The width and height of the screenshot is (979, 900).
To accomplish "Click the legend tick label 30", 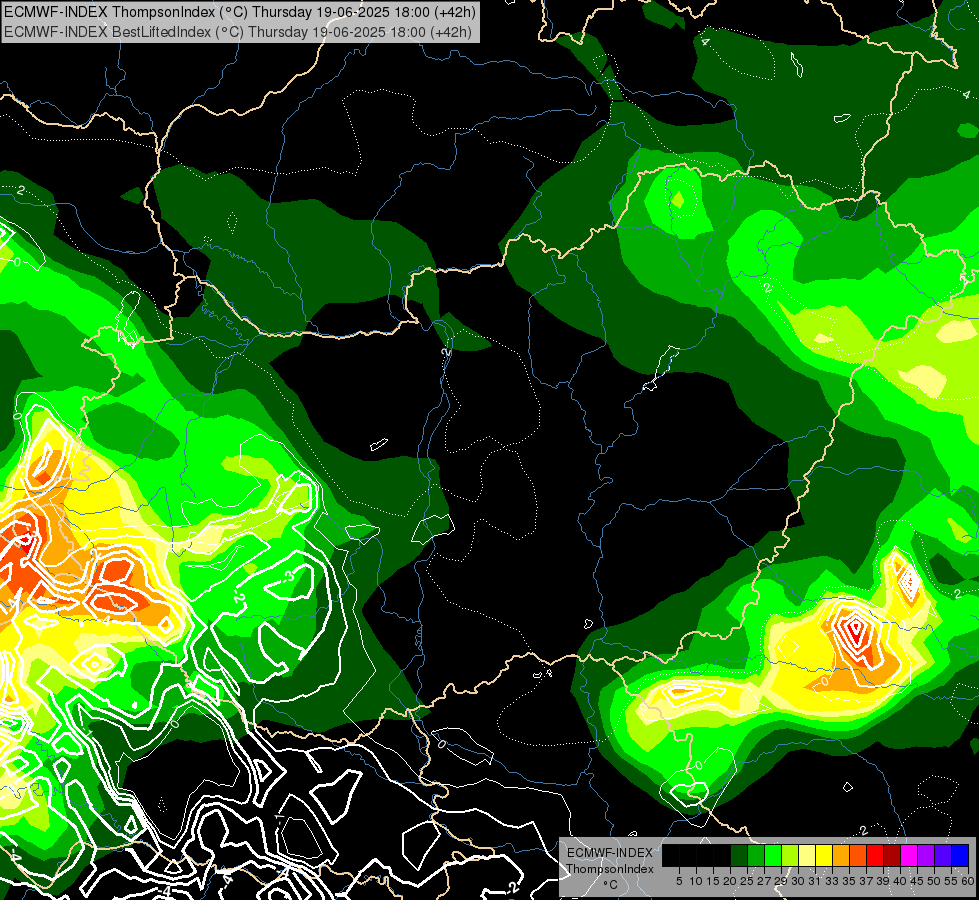I will coord(798,881).
